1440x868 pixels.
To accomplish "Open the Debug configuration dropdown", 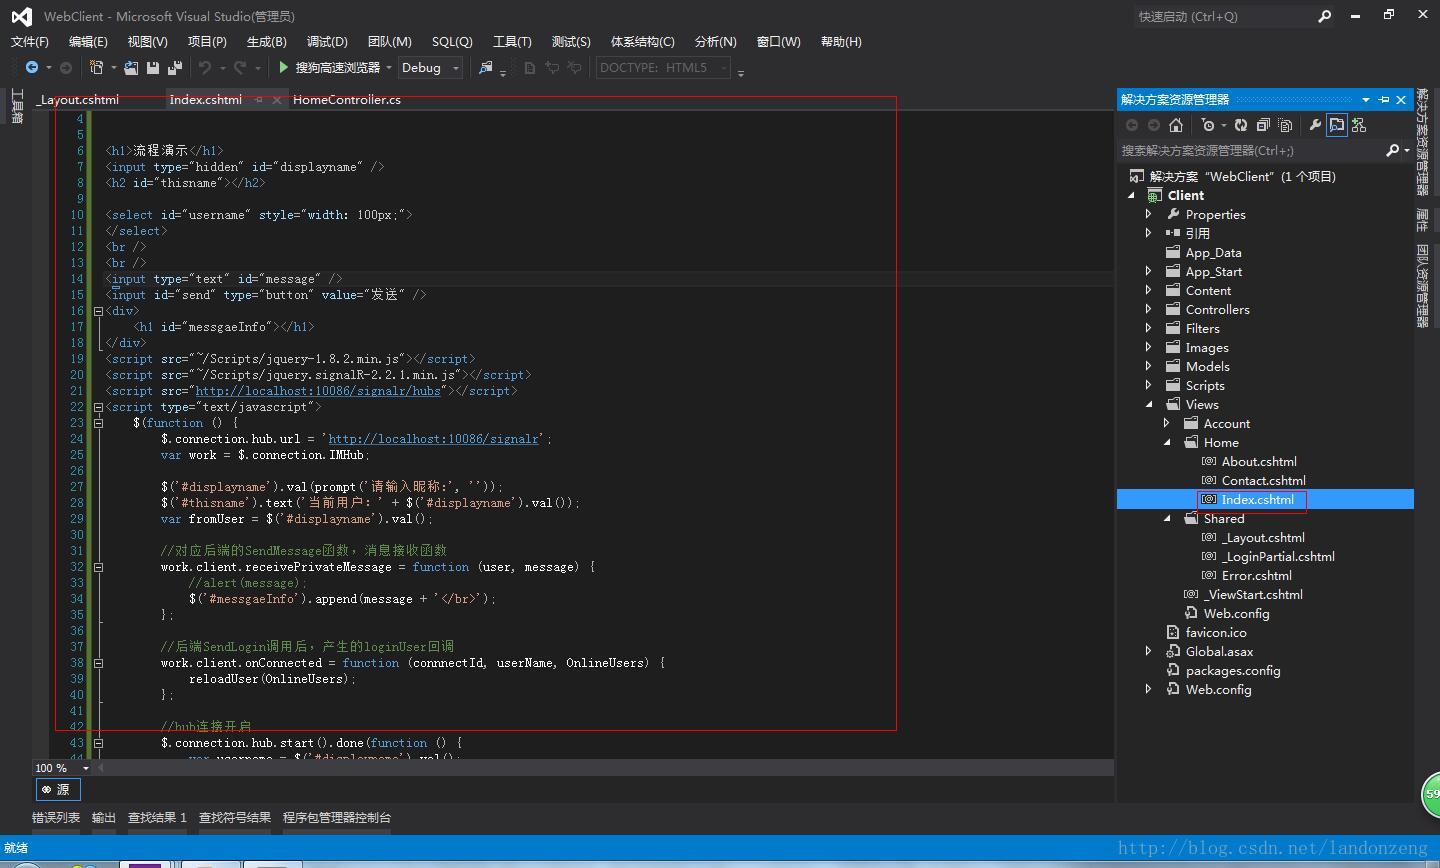I will pos(456,68).
